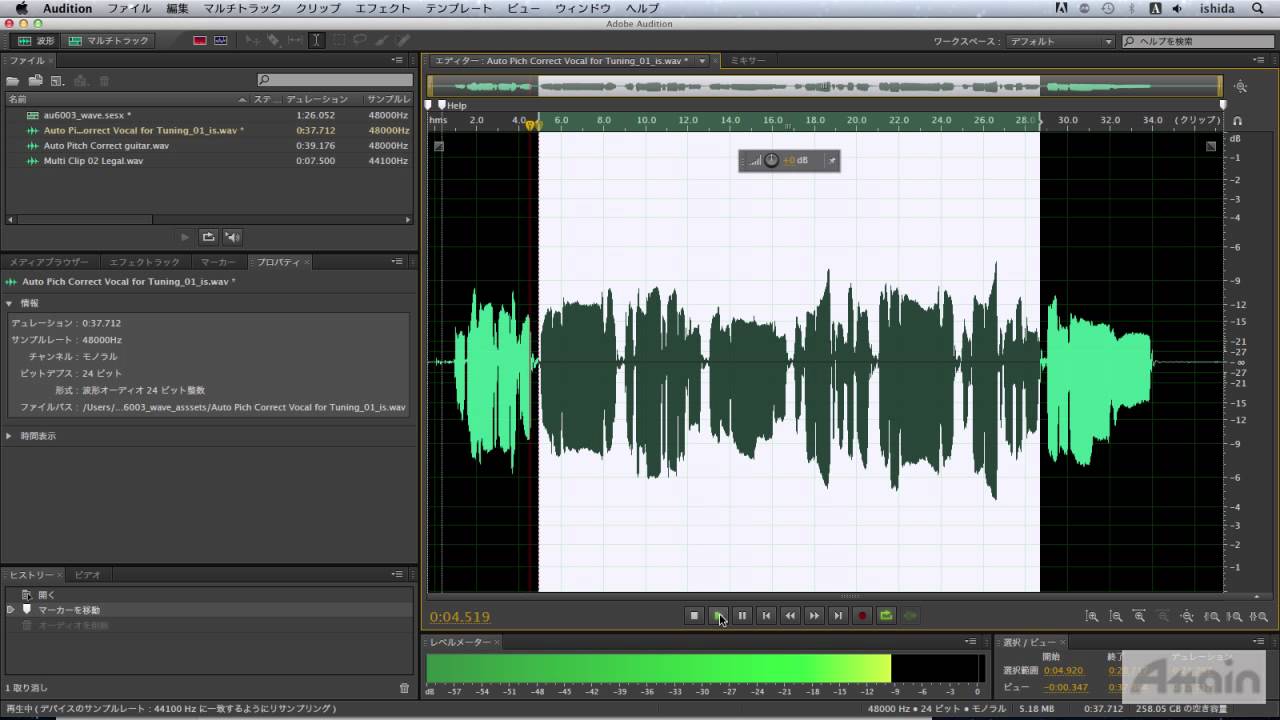This screenshot has height=720, width=1280.
Task: Import file icon in Files panel
Action: (35, 80)
